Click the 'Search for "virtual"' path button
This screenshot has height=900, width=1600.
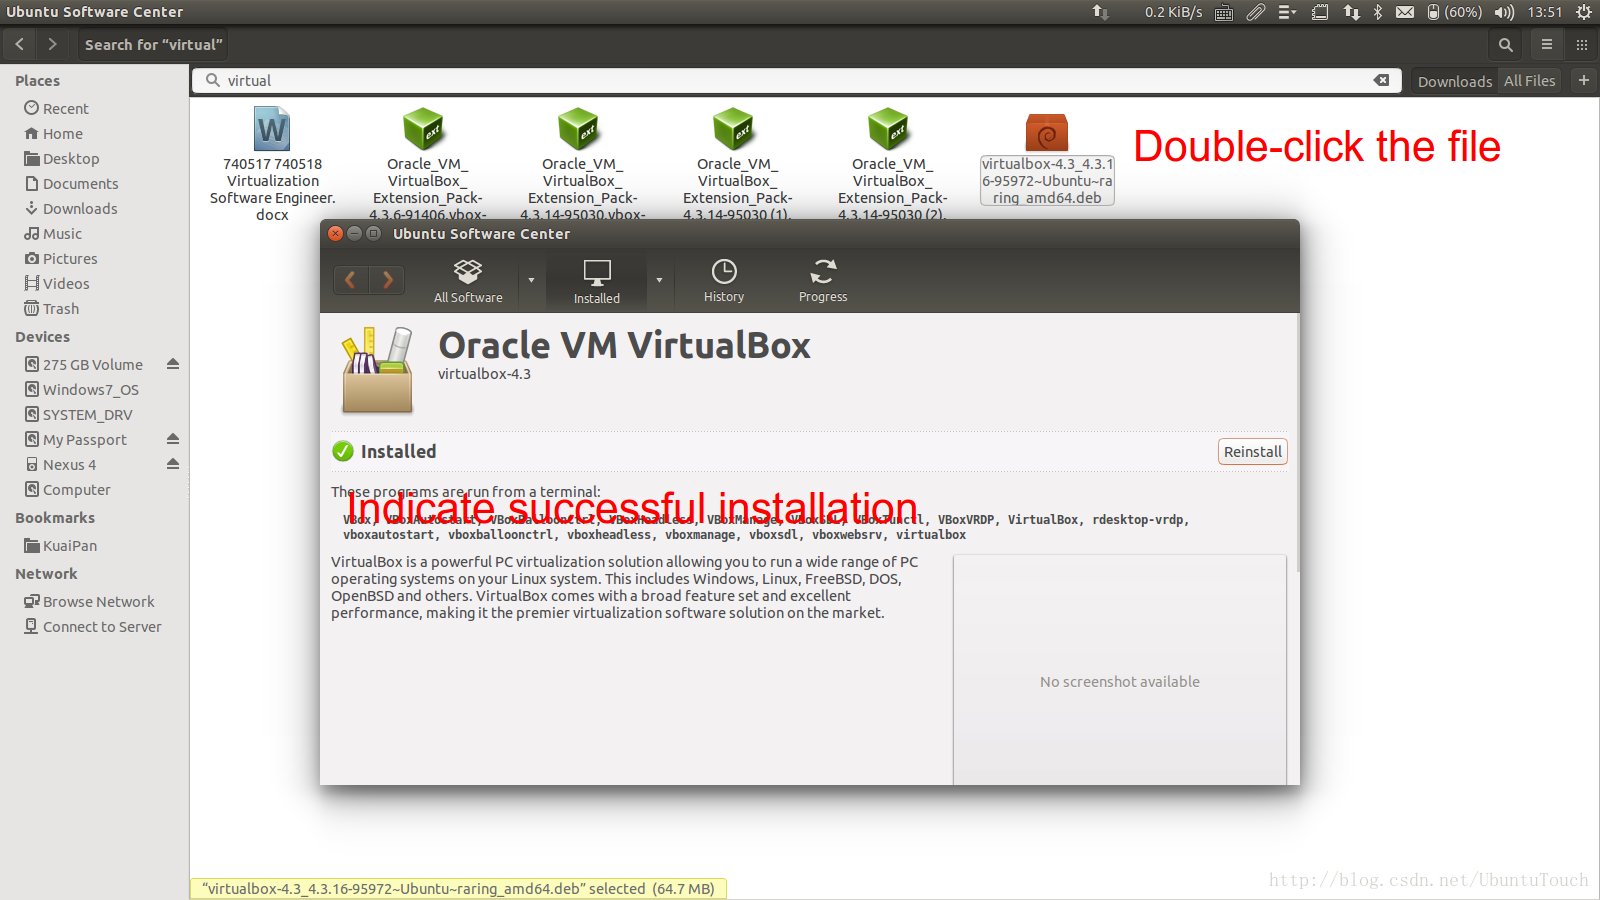[x=153, y=44]
